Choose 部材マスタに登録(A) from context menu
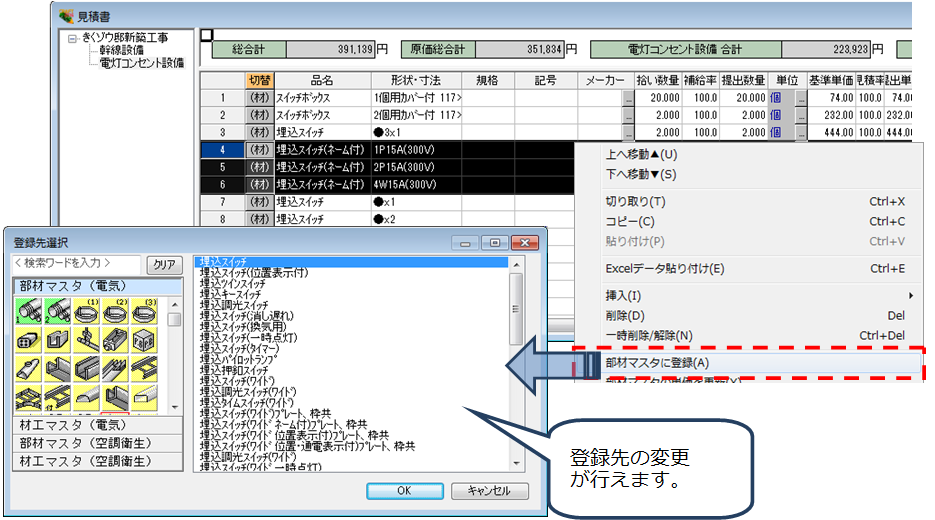 tap(657, 363)
